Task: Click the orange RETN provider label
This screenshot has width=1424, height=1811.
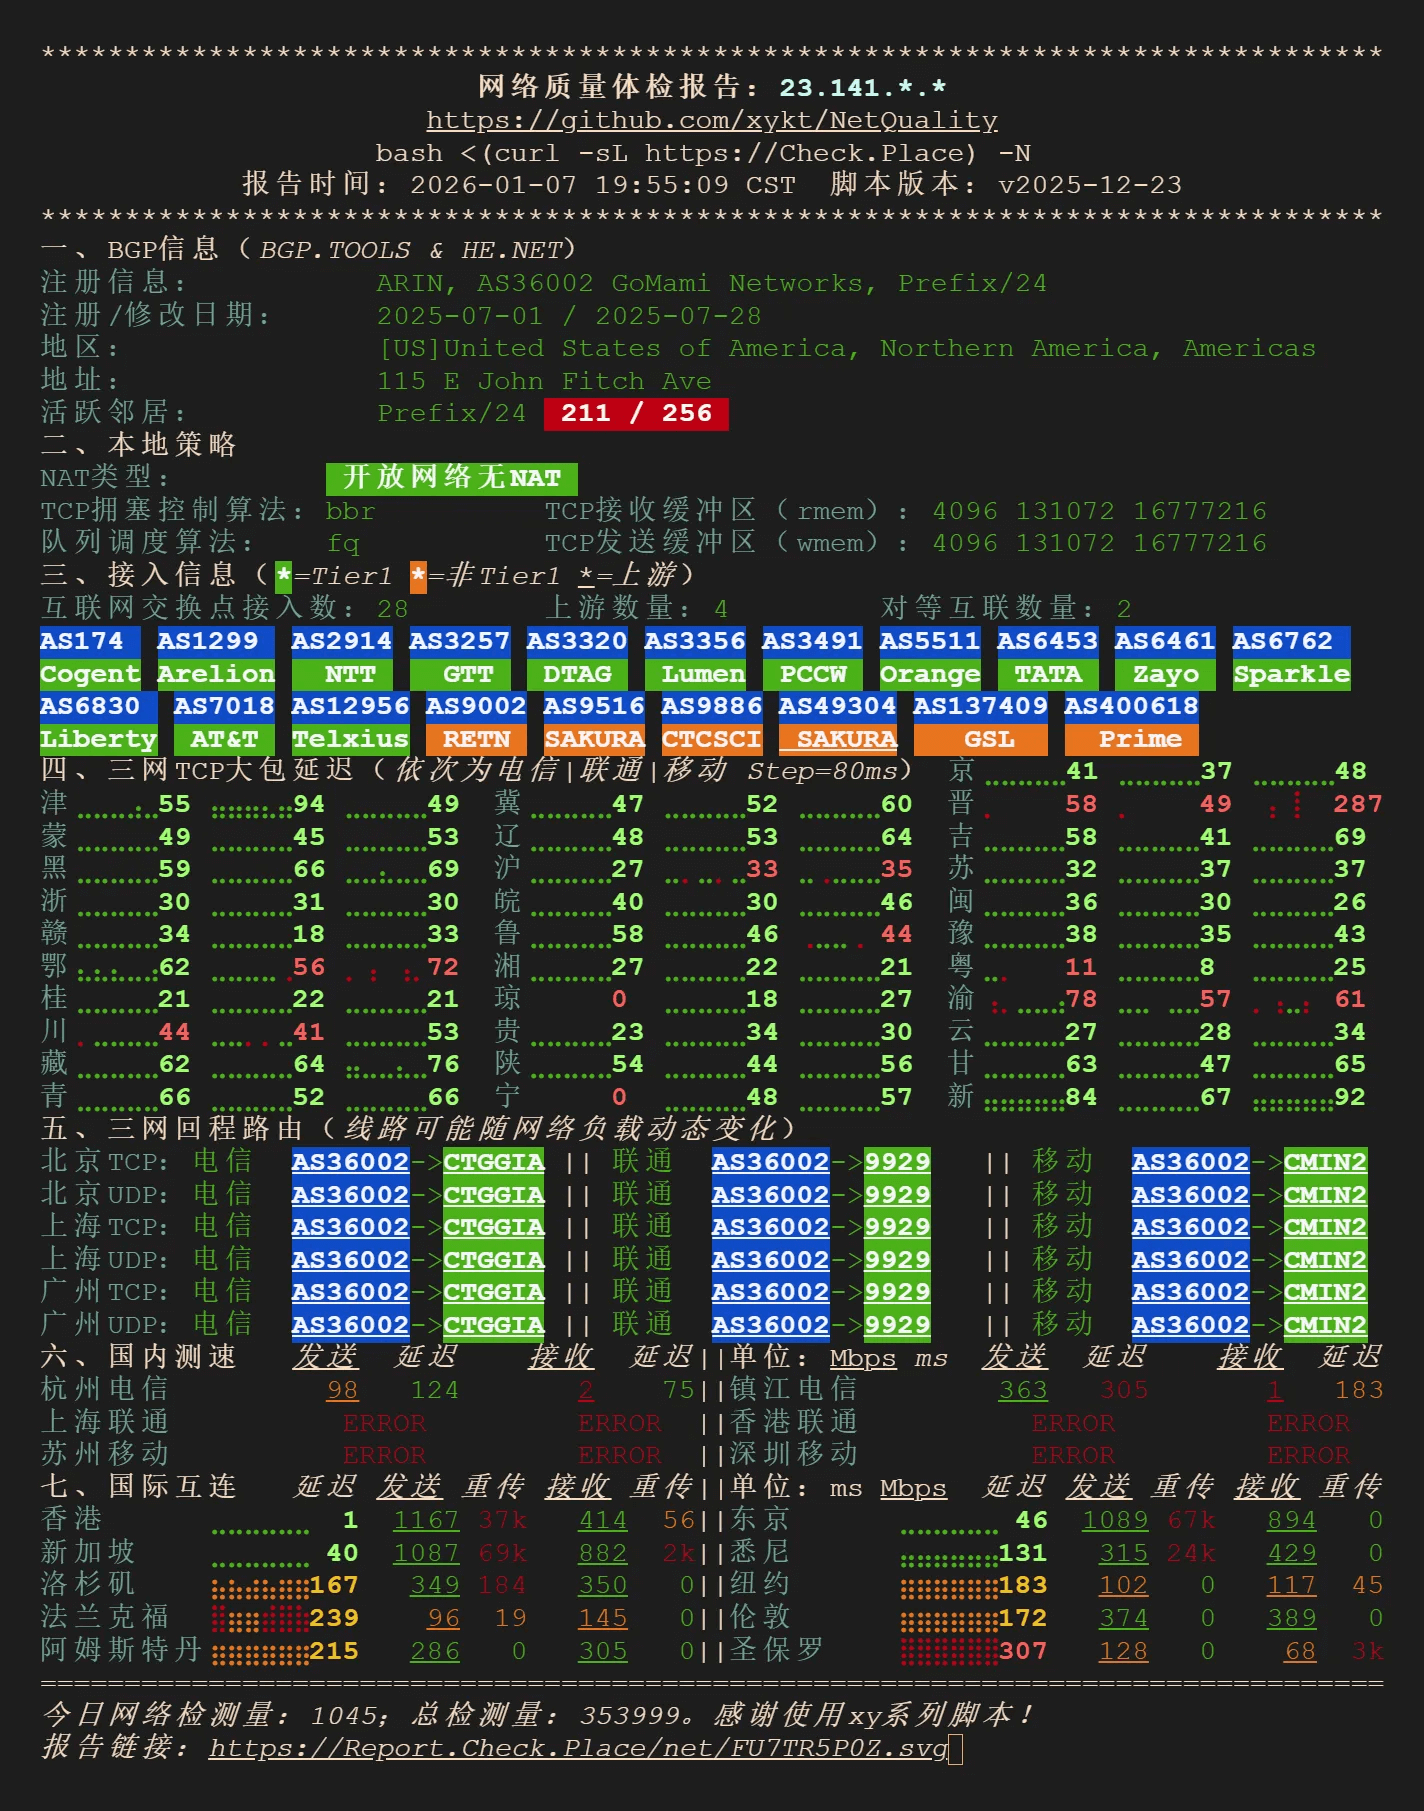Action: [x=476, y=739]
